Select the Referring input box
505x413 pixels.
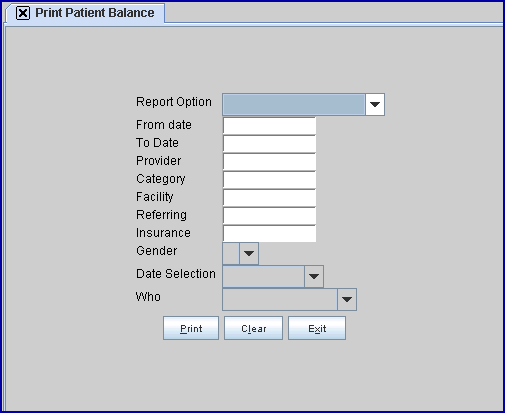(x=269, y=216)
